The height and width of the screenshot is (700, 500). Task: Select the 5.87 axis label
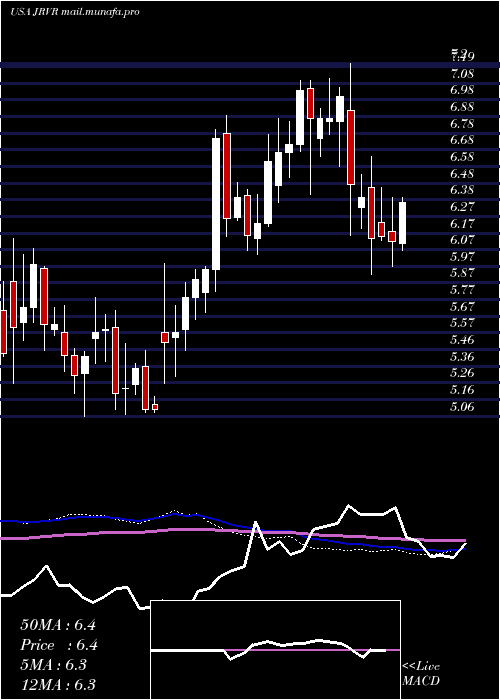click(x=462, y=273)
